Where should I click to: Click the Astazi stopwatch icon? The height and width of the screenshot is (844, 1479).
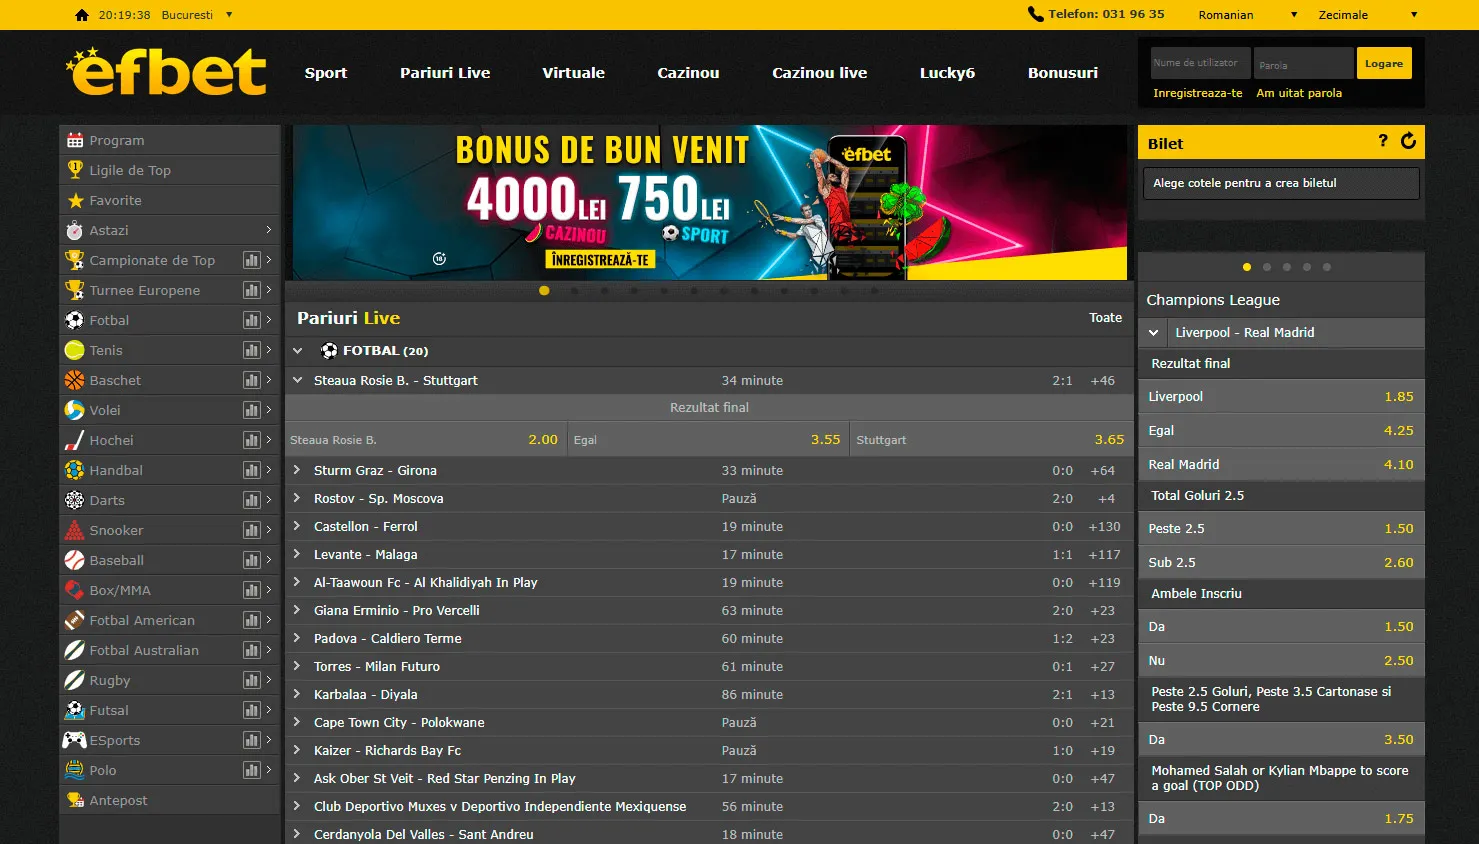pos(75,230)
